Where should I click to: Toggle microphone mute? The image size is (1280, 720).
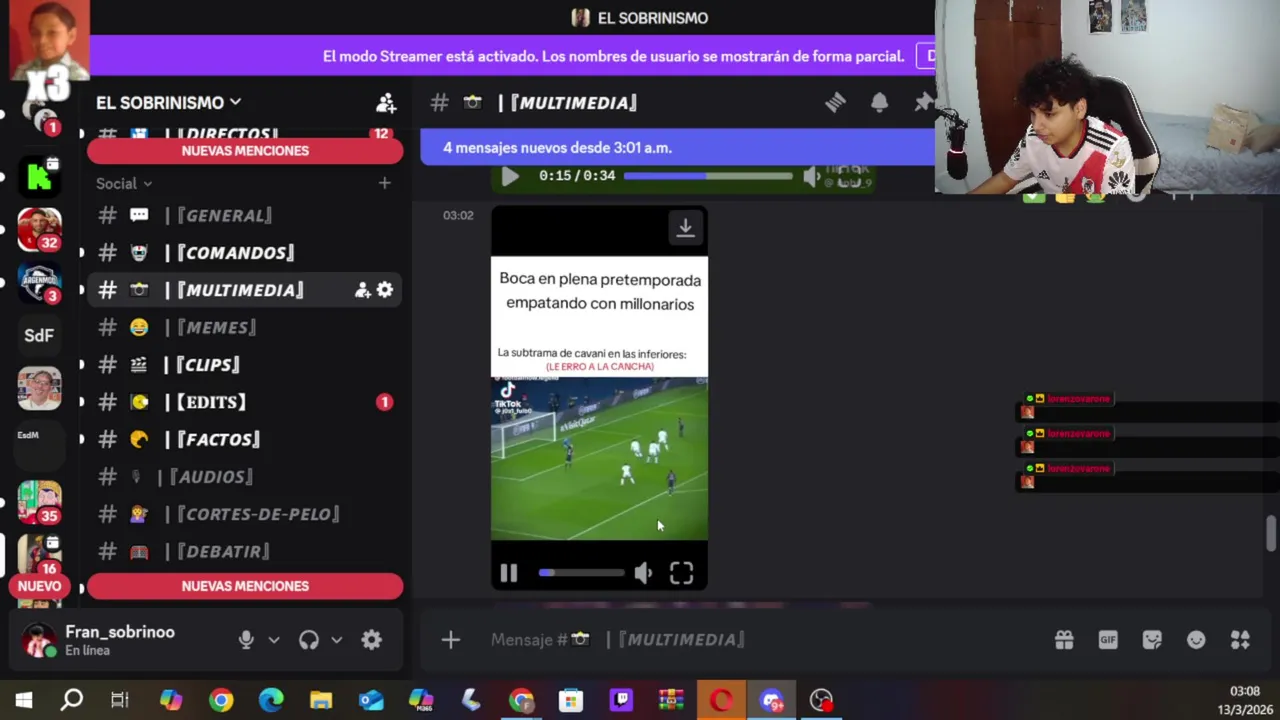246,640
